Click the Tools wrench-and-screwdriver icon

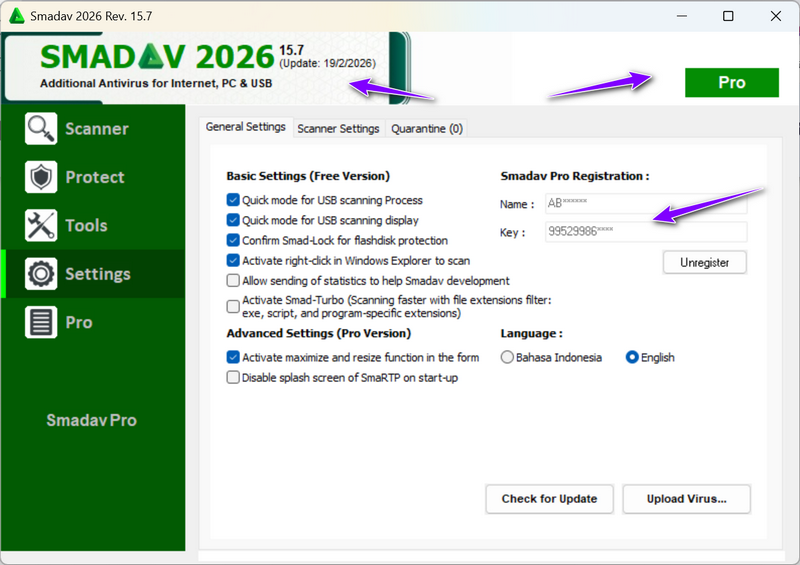(x=41, y=225)
